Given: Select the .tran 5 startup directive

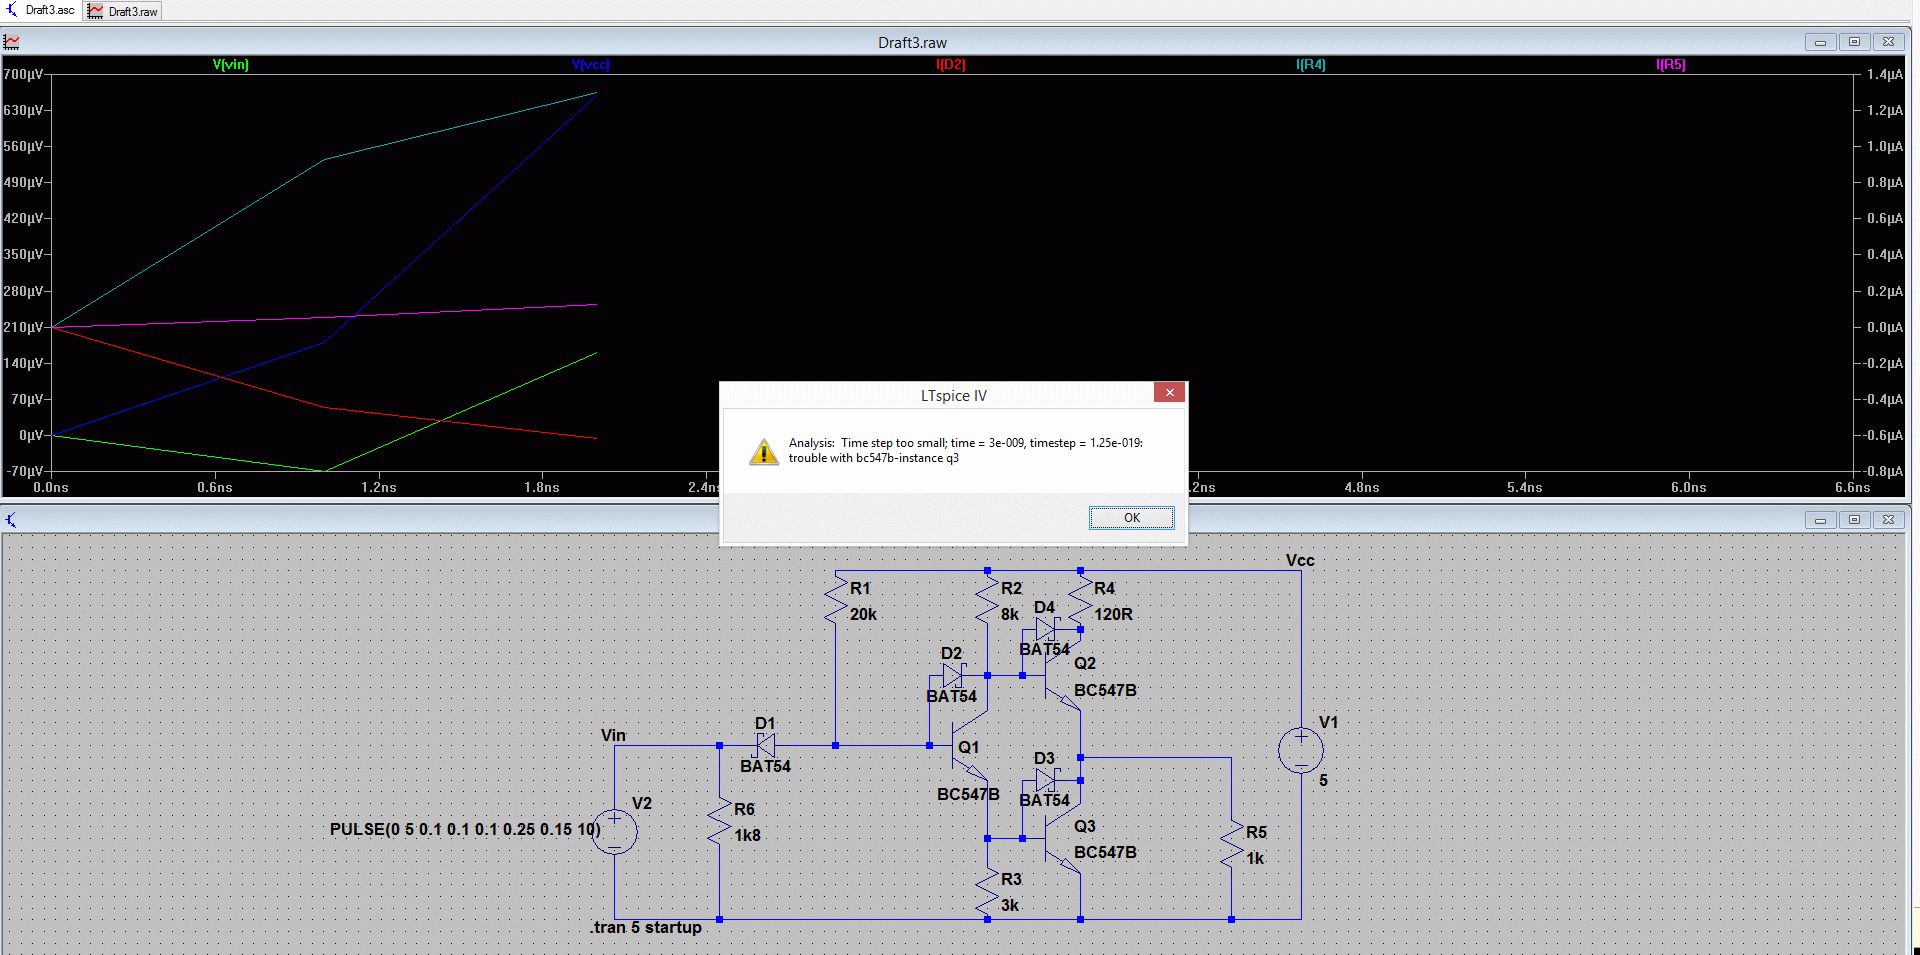Looking at the screenshot, I should pos(646,928).
